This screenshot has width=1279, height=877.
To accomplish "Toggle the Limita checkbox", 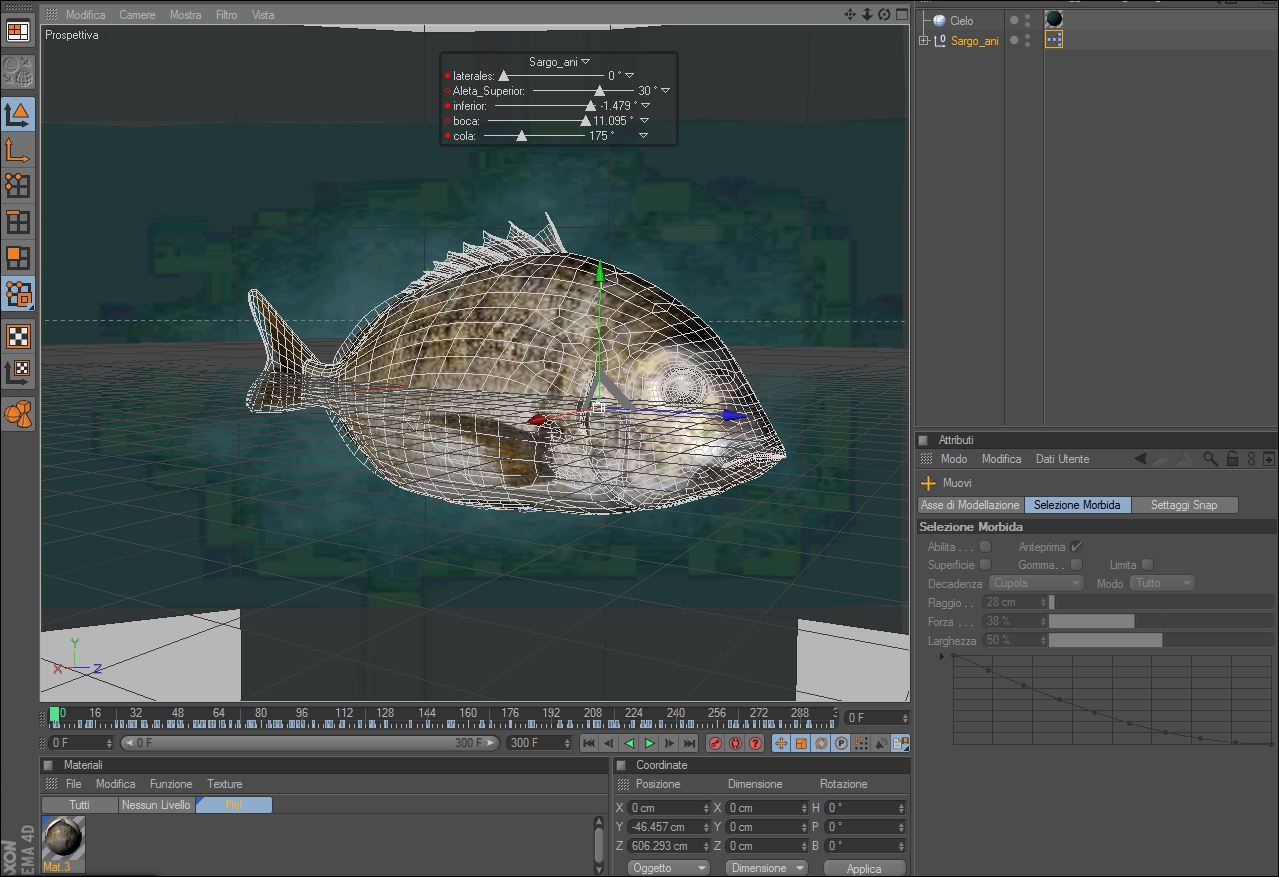I will [1147, 565].
